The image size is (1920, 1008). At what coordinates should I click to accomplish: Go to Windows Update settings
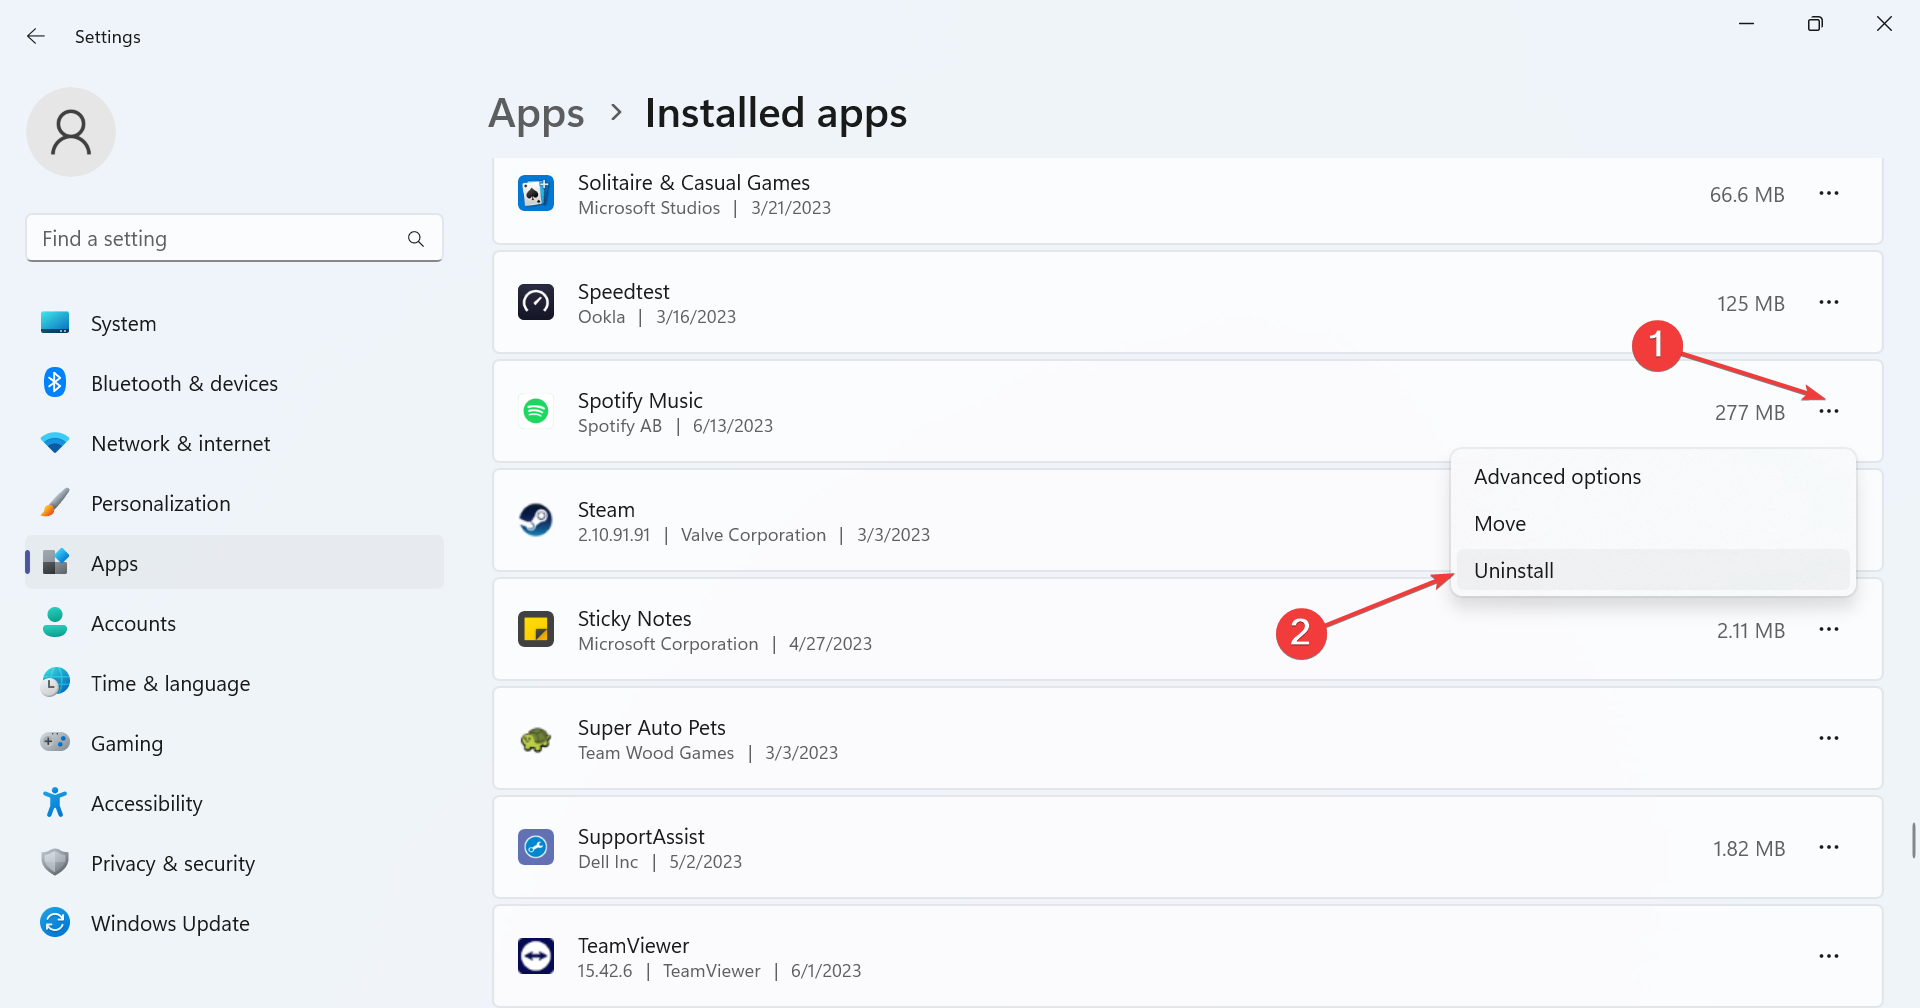(x=170, y=924)
